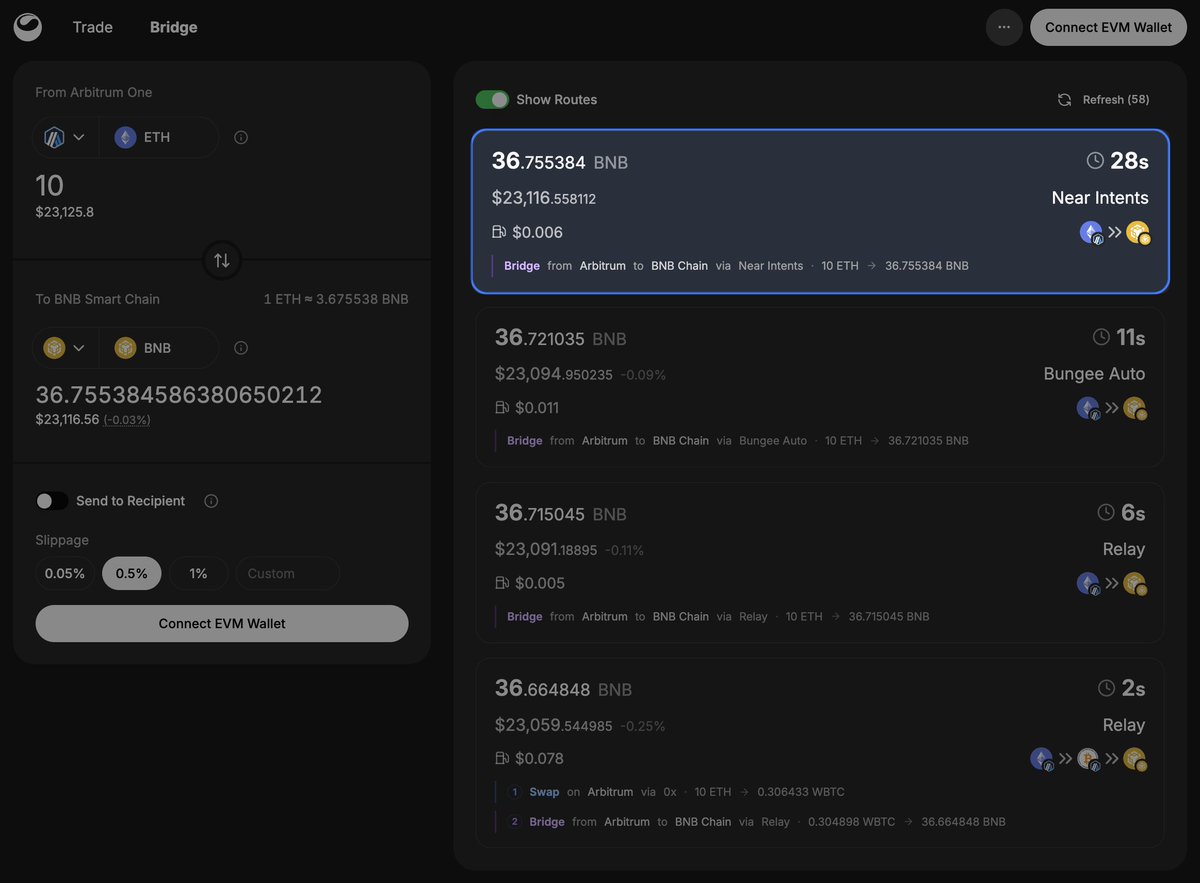
Task: Click the gas pump icon beside $0.011
Action: 502,408
